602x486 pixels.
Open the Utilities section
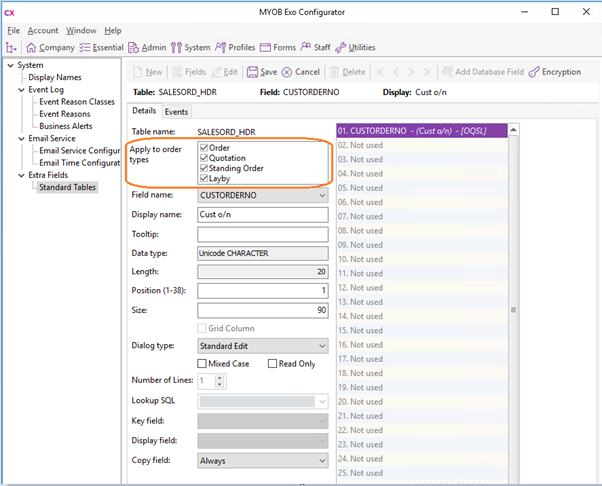pyautogui.click(x=355, y=48)
